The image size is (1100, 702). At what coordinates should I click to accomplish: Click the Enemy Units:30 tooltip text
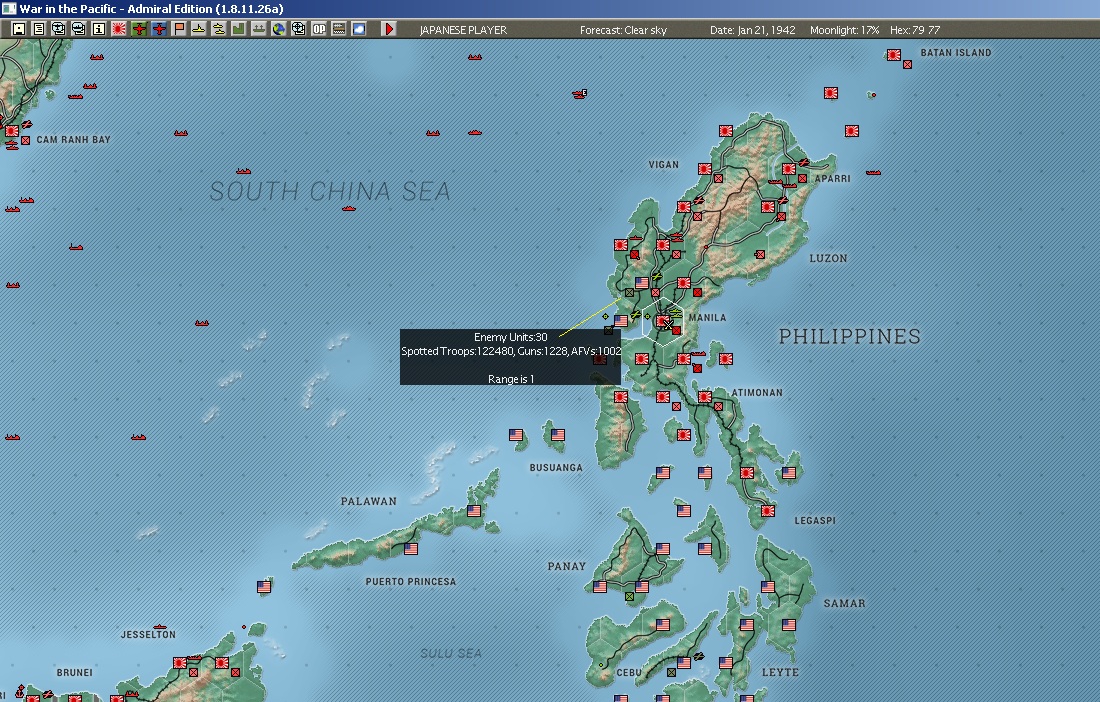click(x=511, y=337)
